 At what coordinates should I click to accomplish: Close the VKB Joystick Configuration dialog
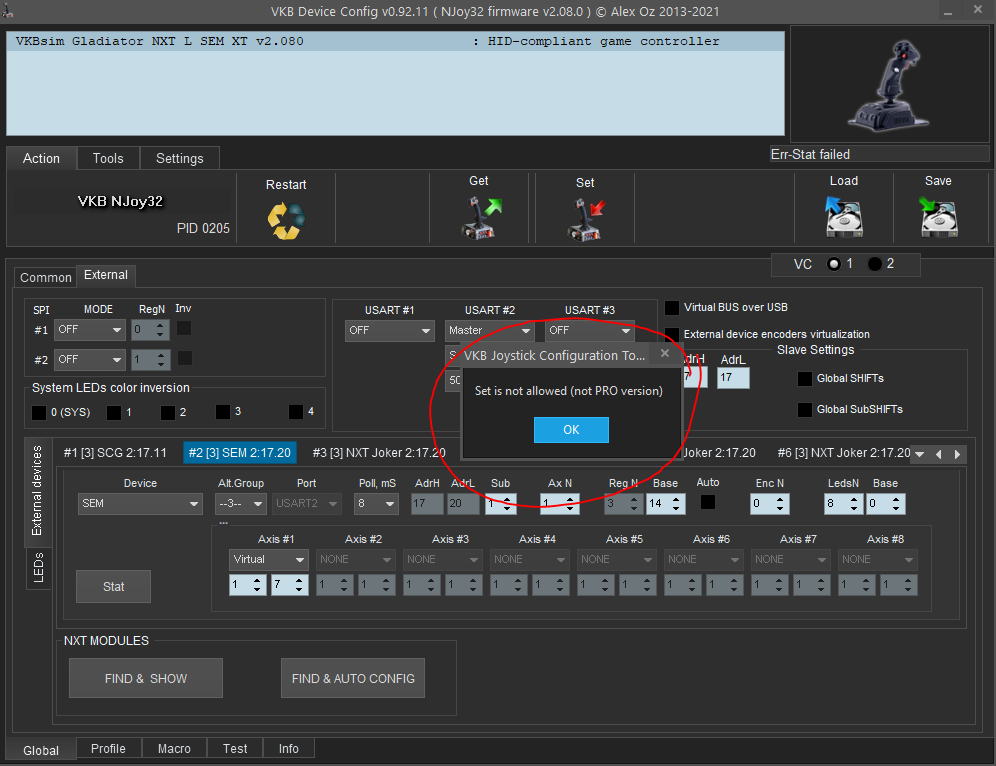(x=664, y=353)
